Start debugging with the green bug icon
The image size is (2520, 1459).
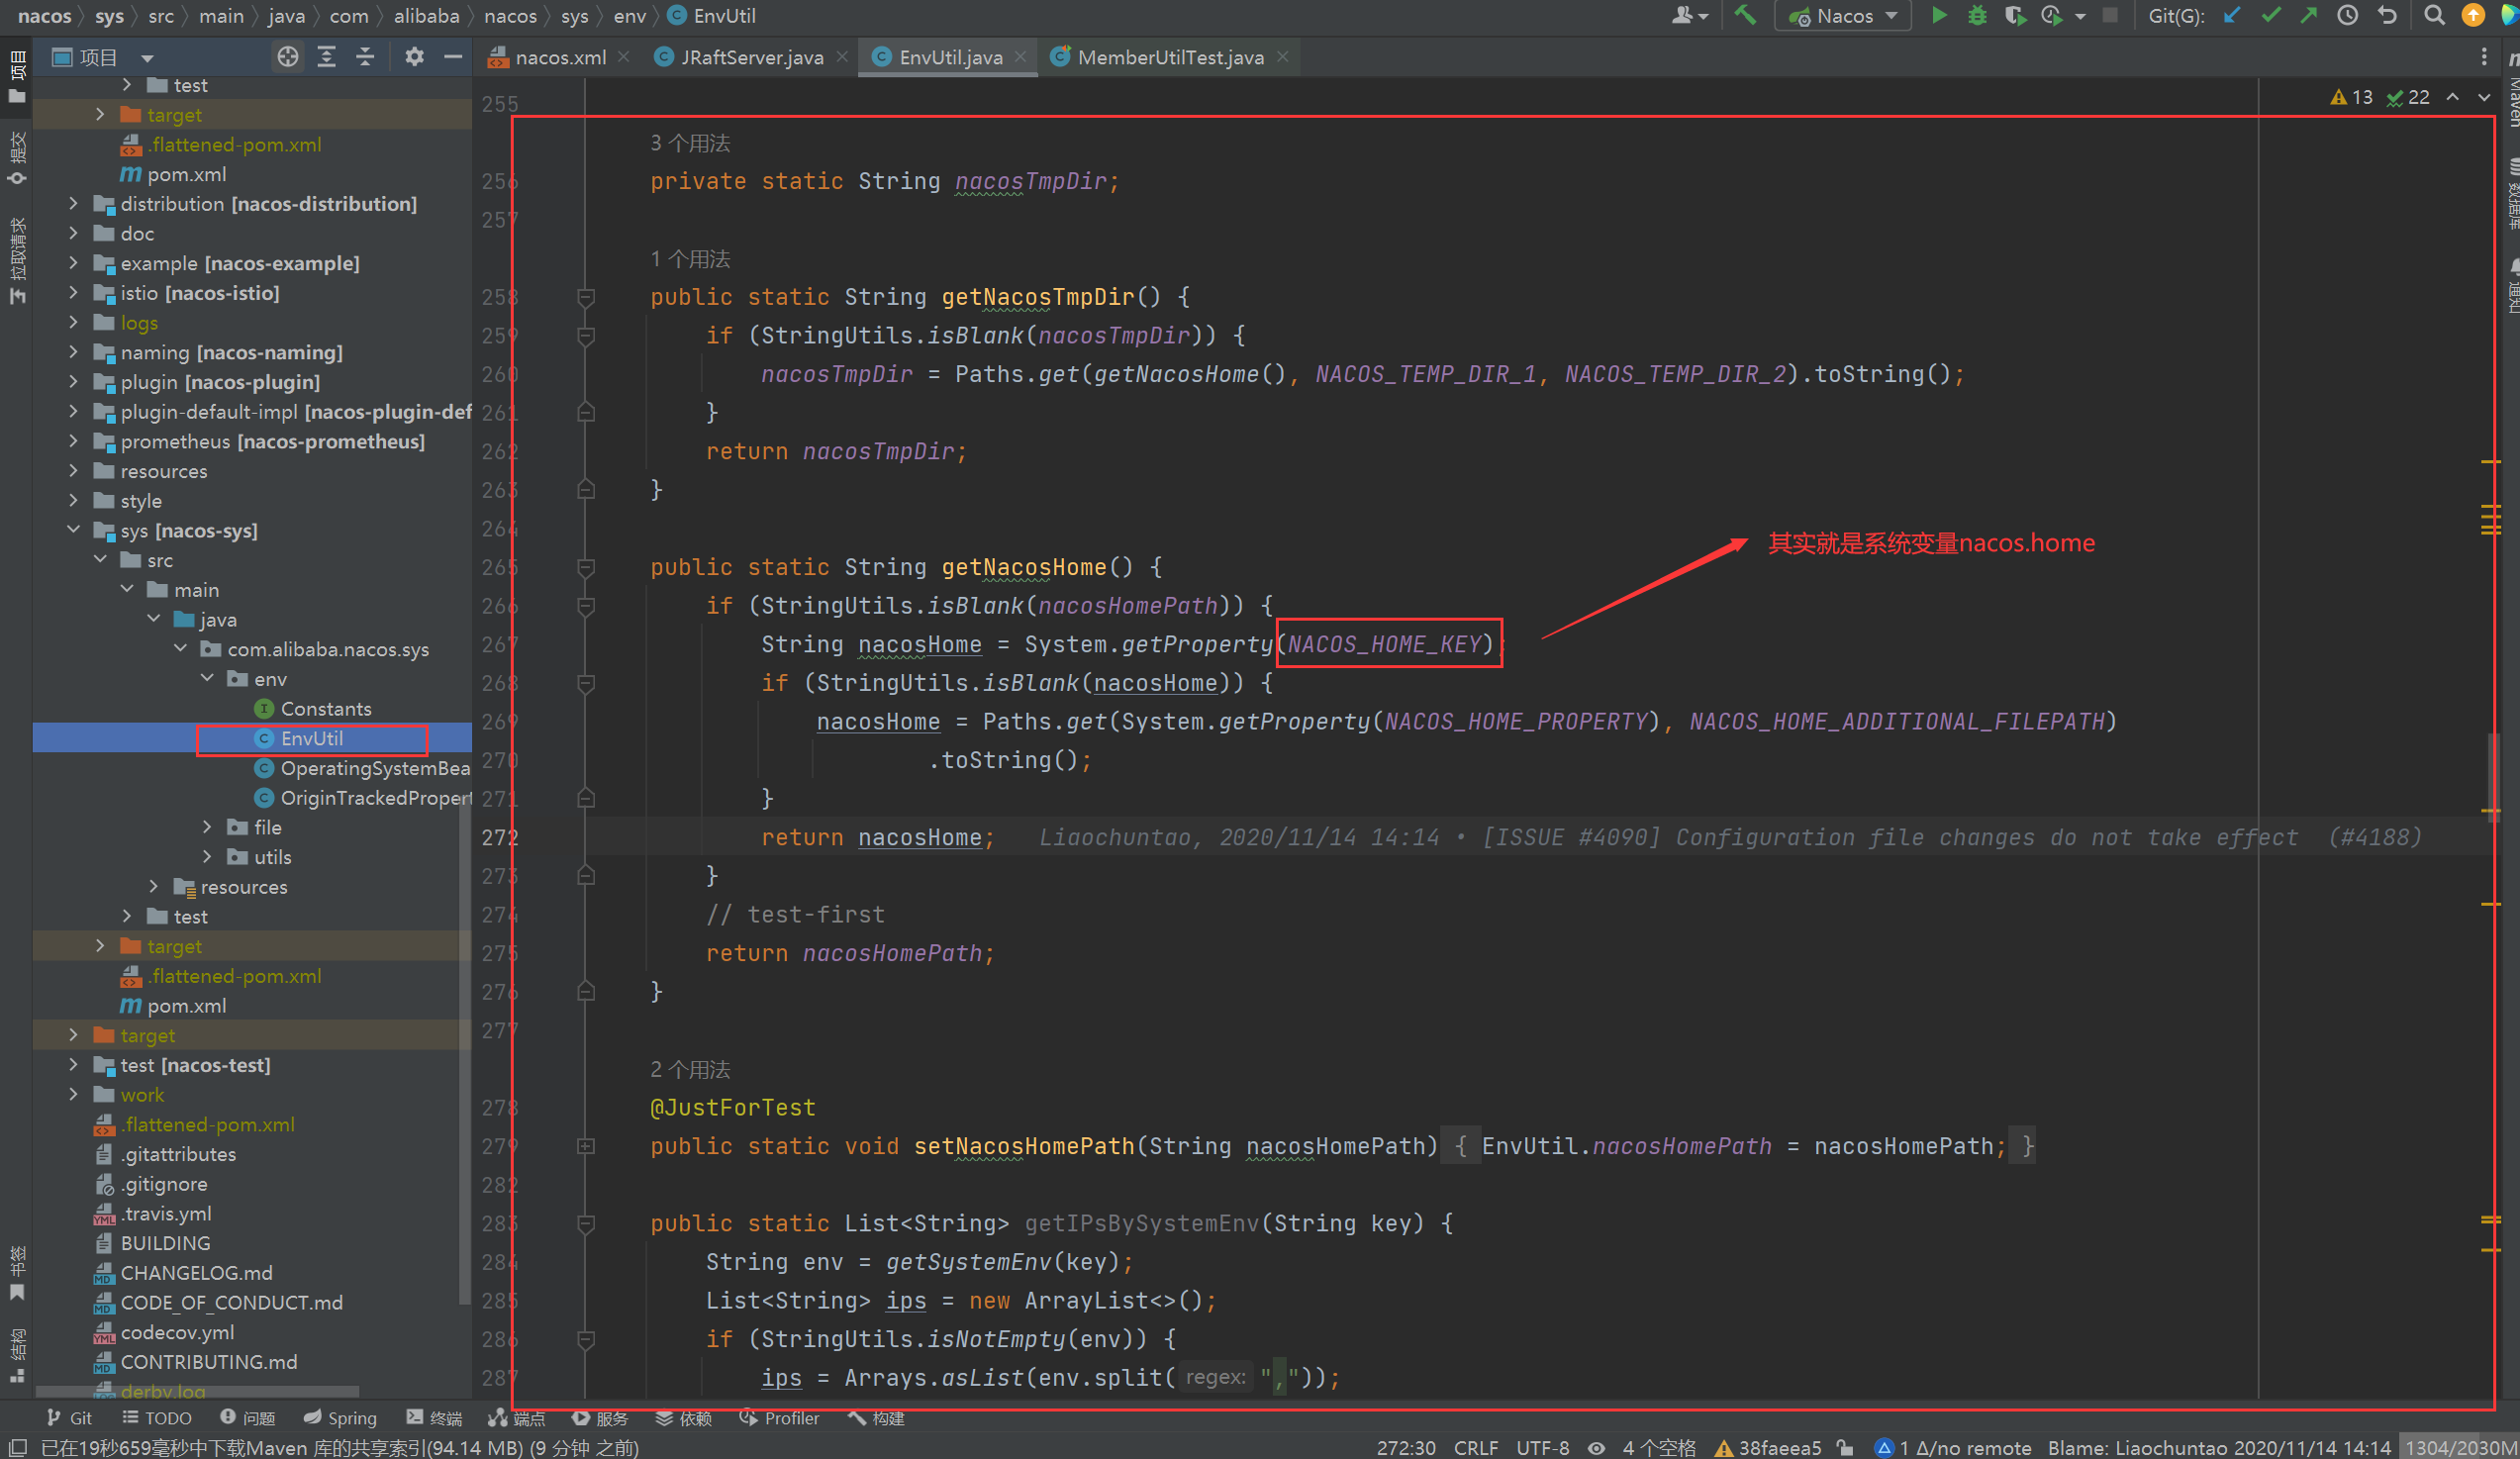coord(1977,15)
